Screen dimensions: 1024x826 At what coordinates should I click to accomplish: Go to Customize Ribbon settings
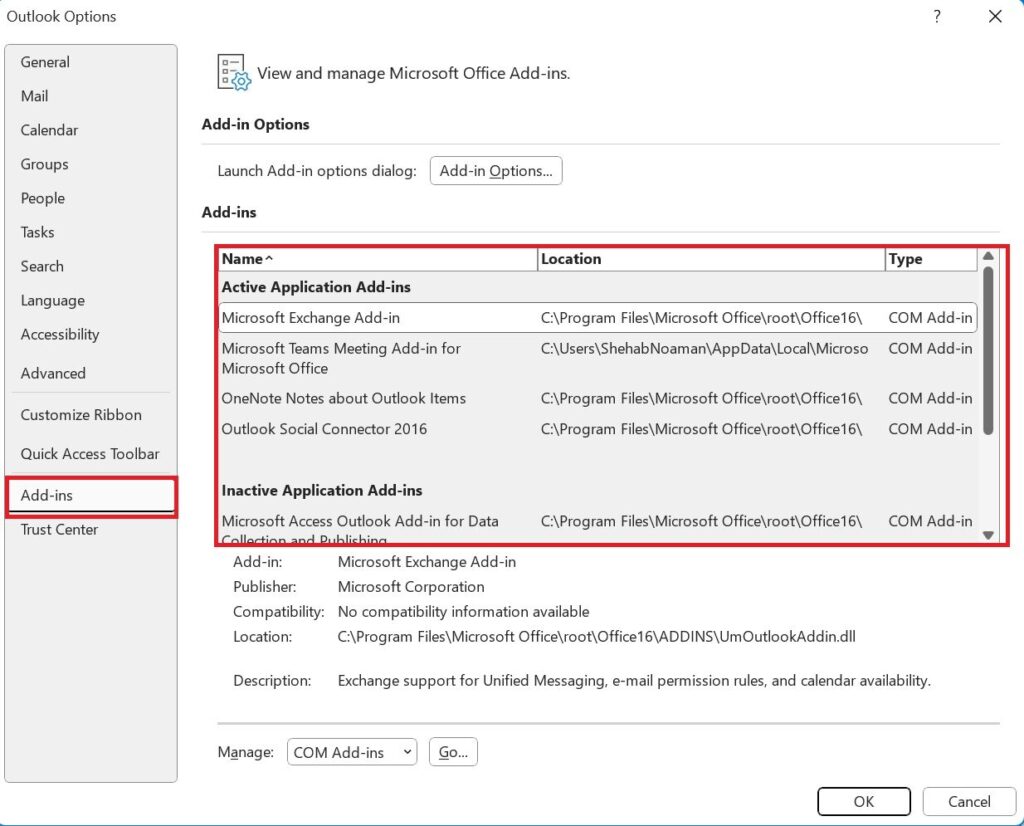(81, 415)
